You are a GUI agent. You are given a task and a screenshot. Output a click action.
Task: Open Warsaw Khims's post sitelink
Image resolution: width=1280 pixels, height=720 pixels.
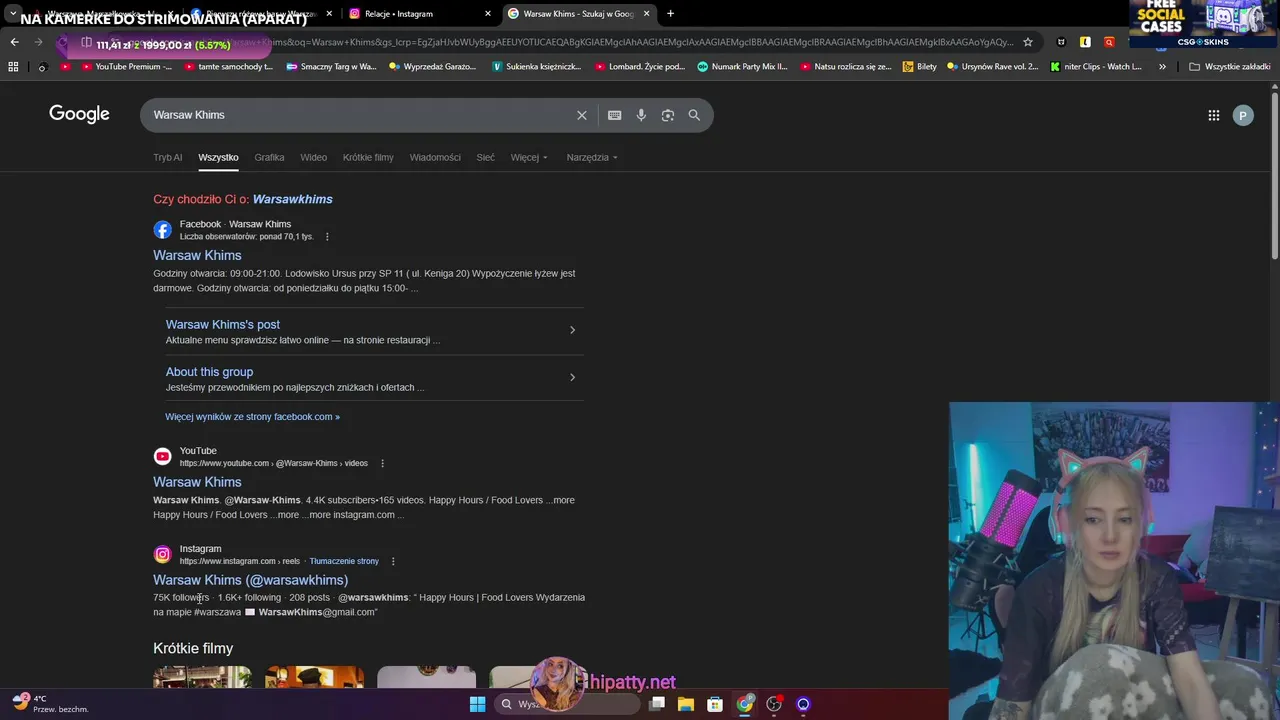(x=223, y=324)
